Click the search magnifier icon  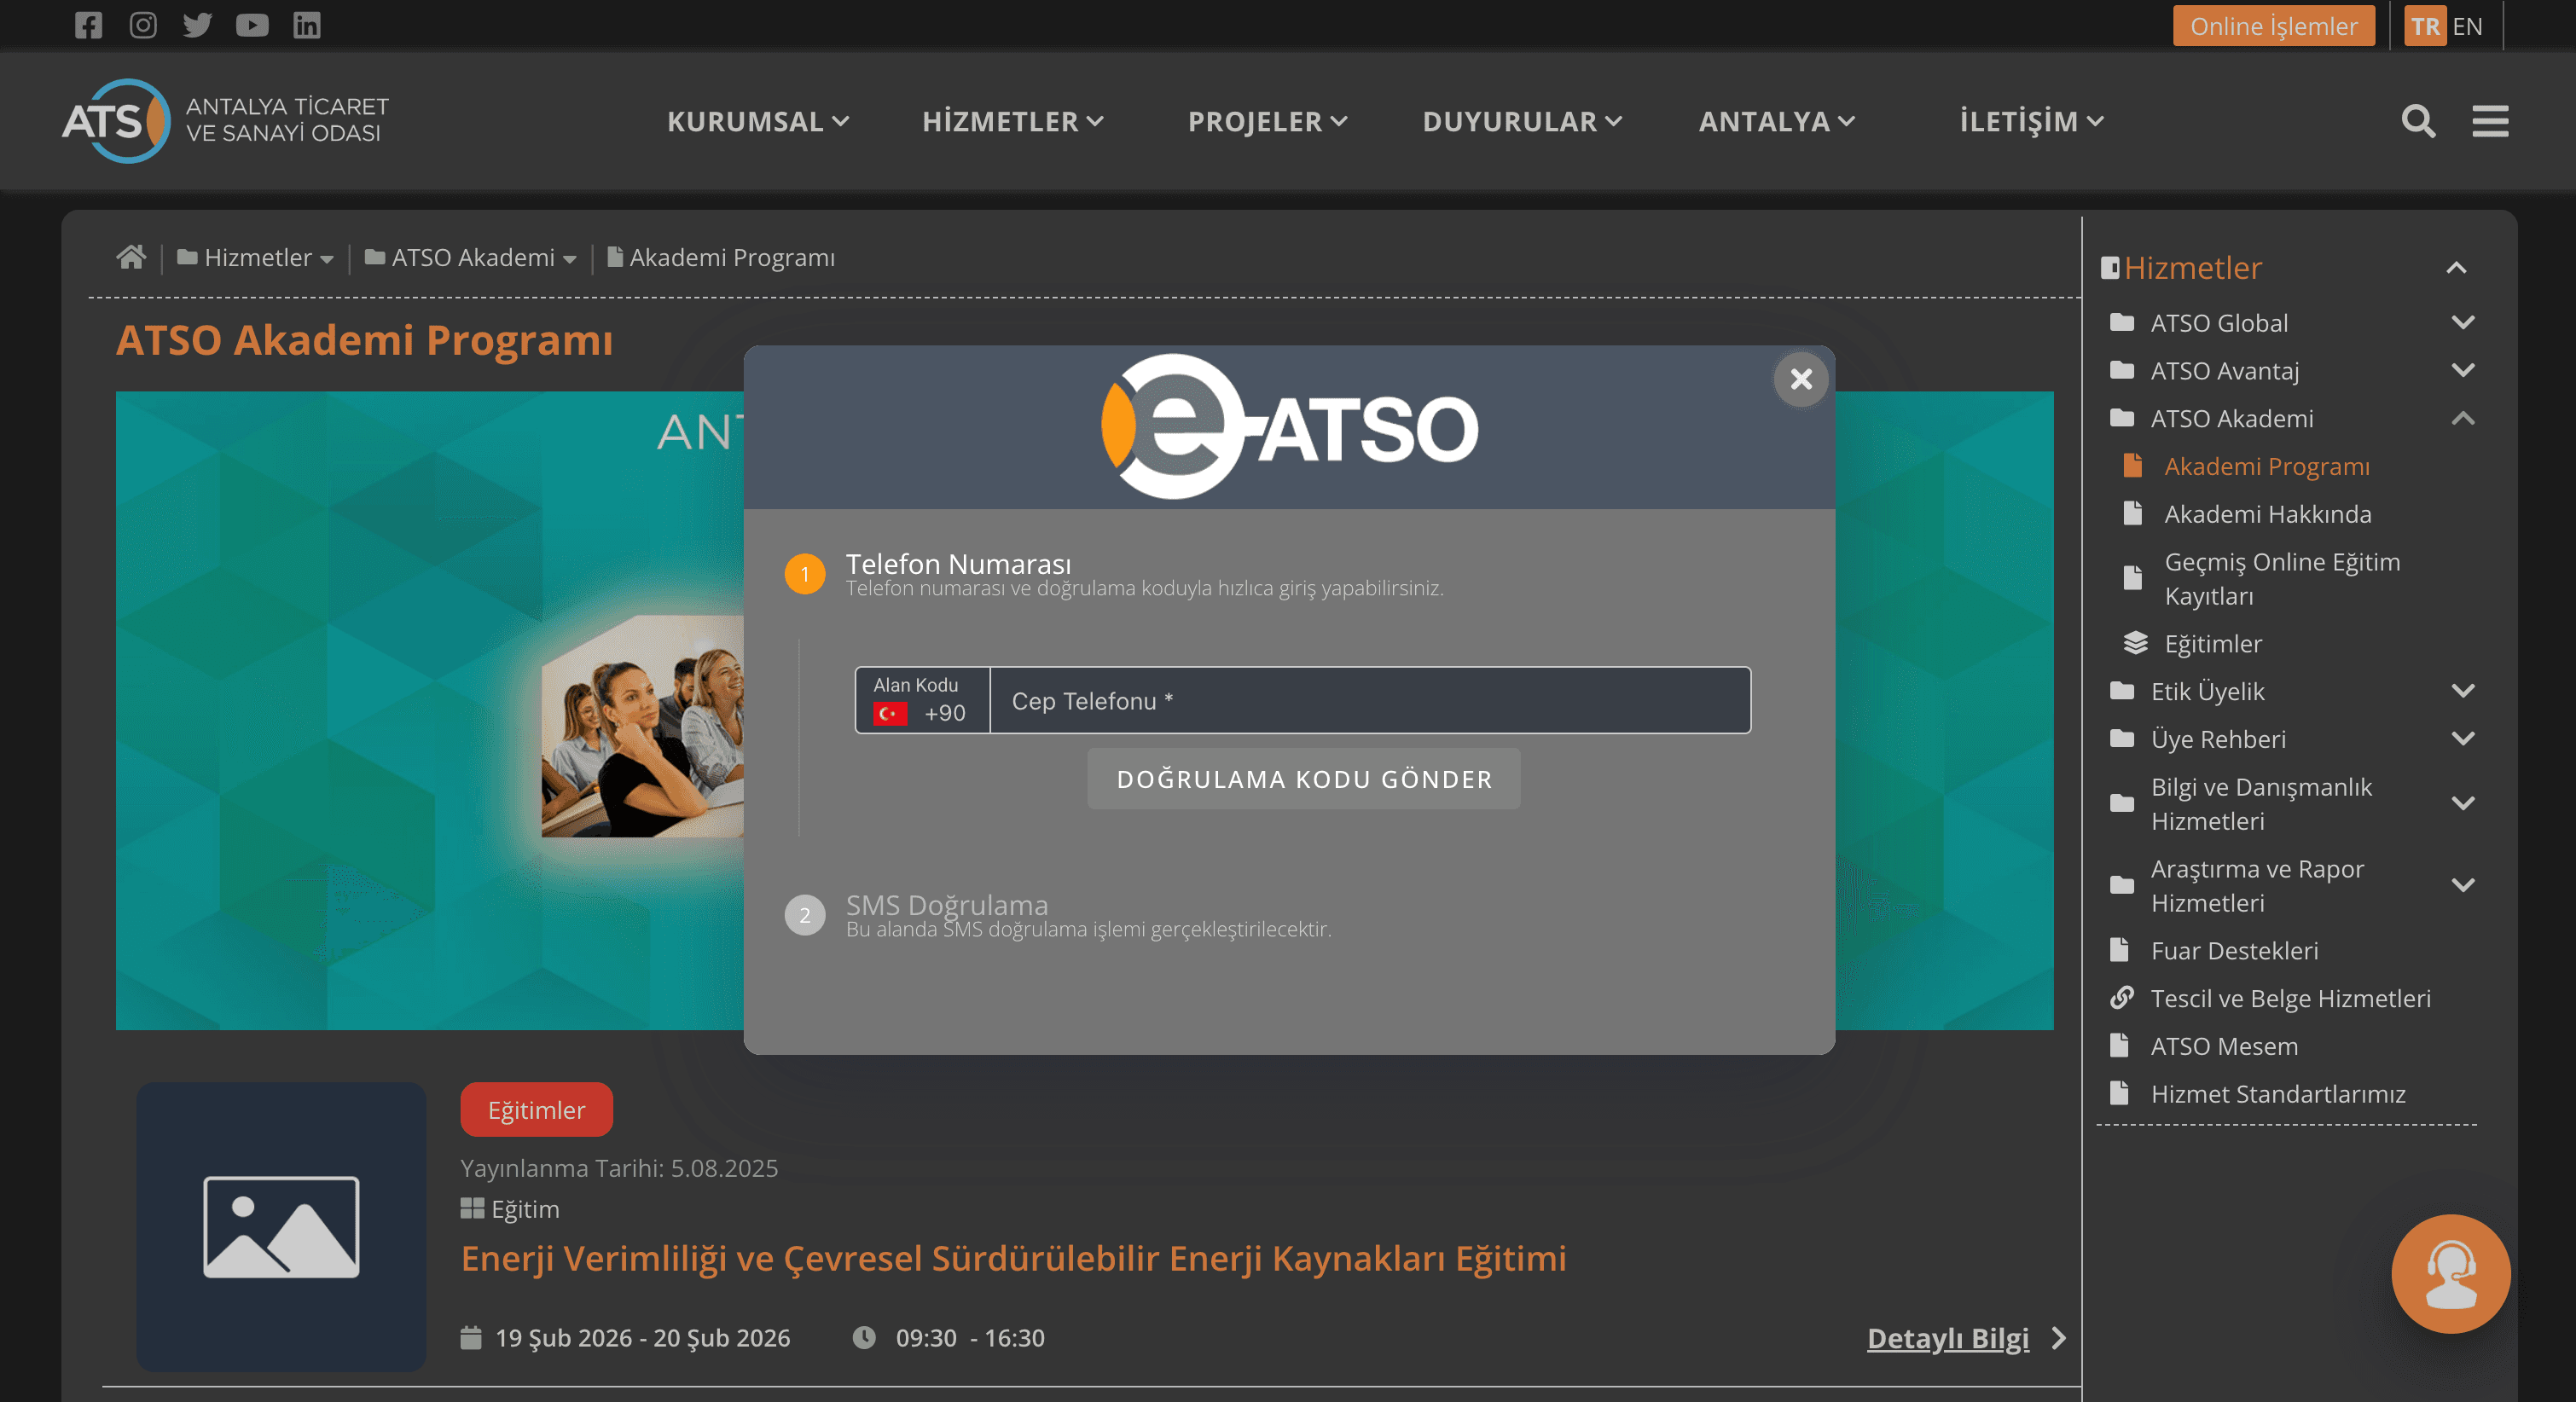[x=2418, y=121]
